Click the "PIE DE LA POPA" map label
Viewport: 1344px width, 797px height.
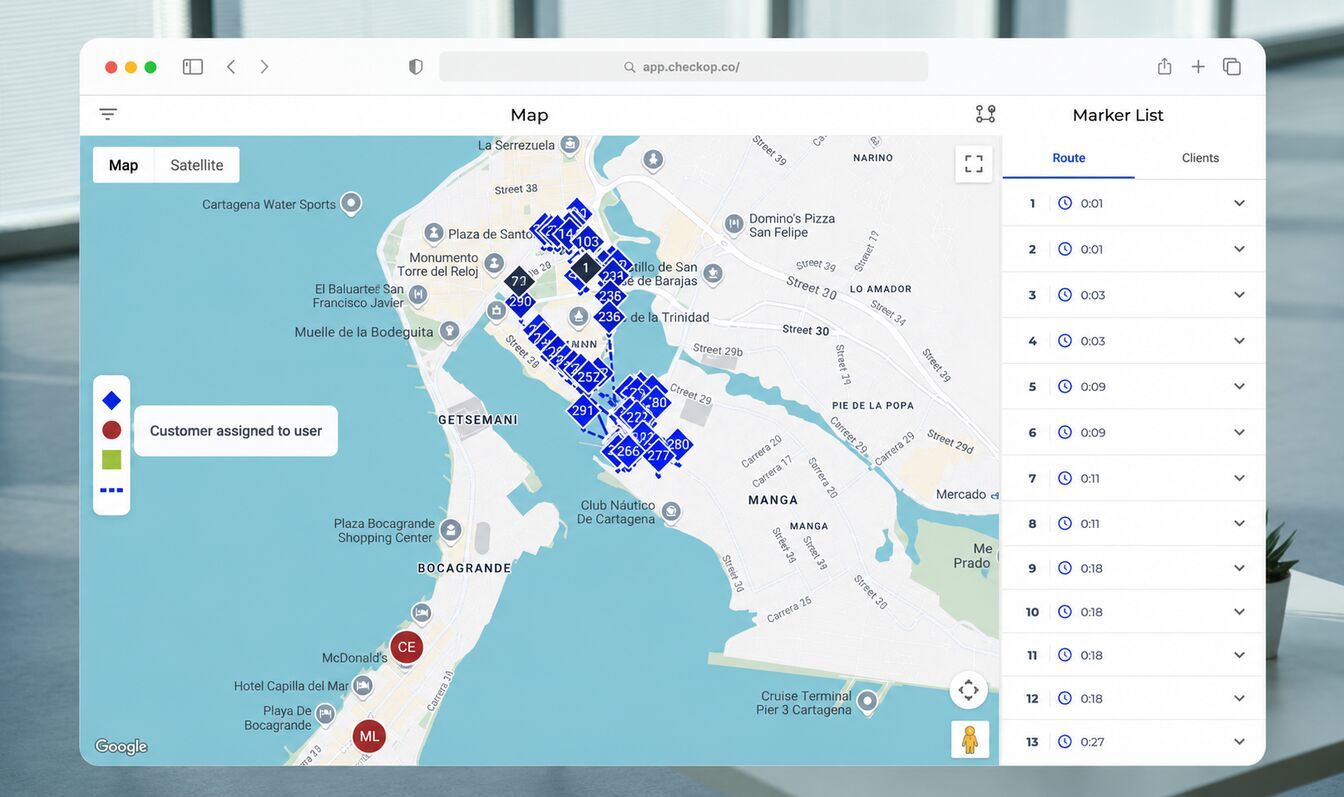pyautogui.click(x=873, y=405)
